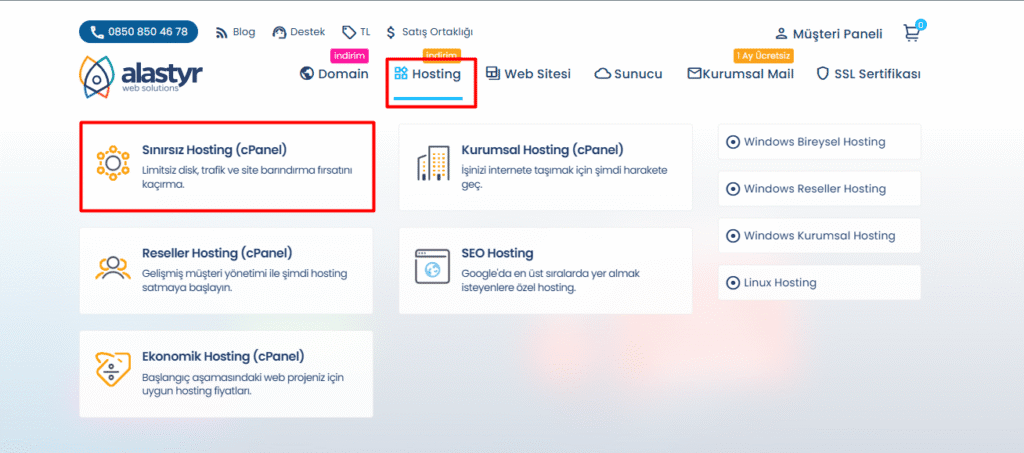
Task: Open the Sunucu menu
Action: [638, 74]
